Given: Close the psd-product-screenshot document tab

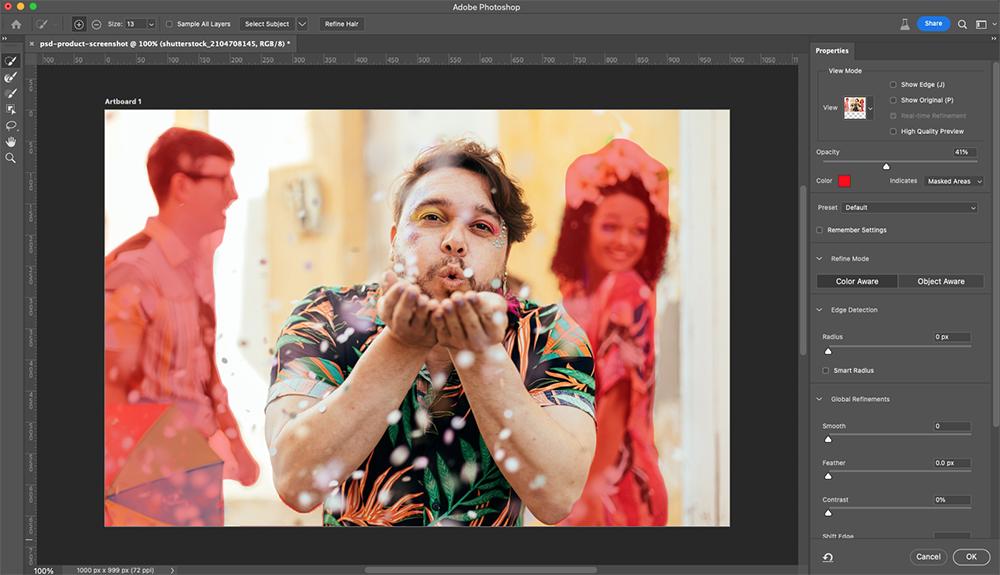Looking at the screenshot, I should click(x=32, y=44).
